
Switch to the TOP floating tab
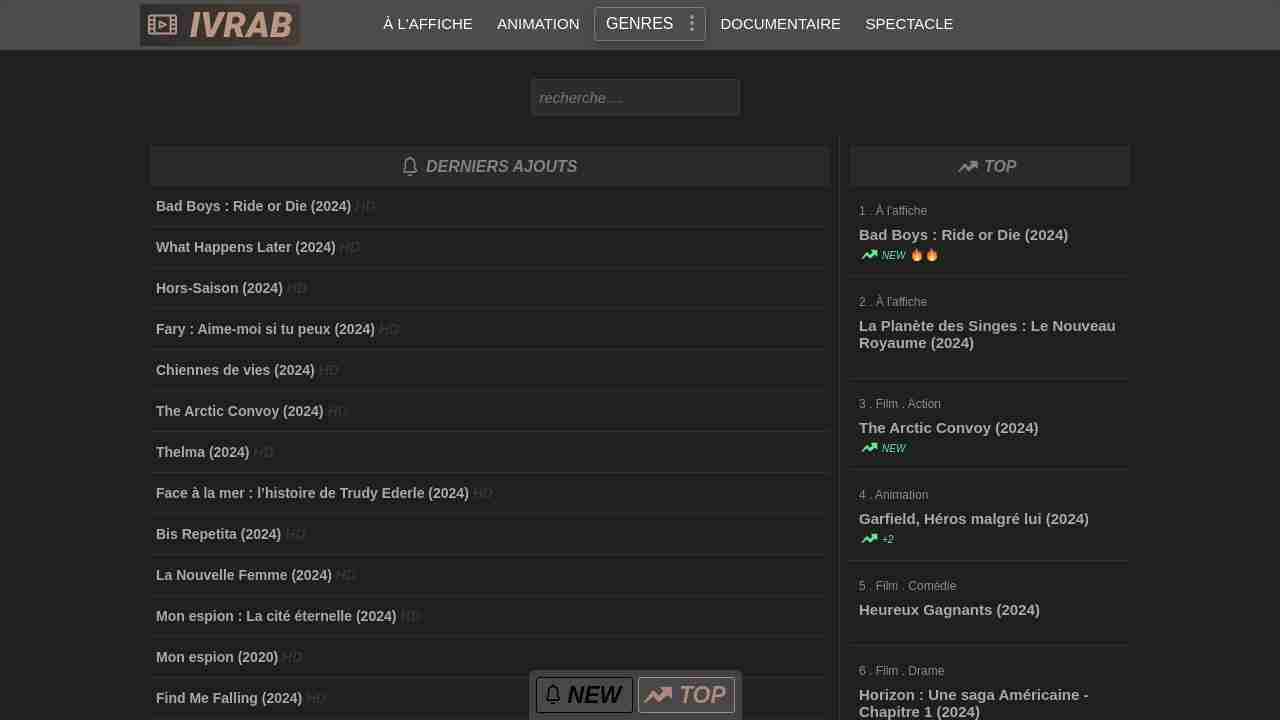point(686,695)
